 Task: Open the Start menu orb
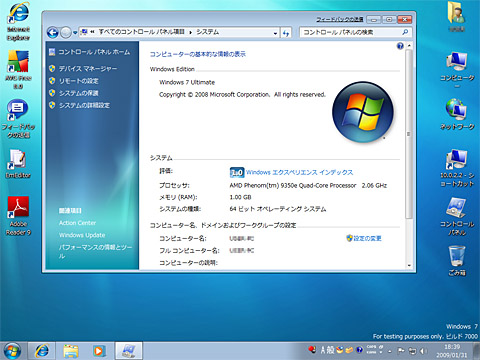[12, 351]
